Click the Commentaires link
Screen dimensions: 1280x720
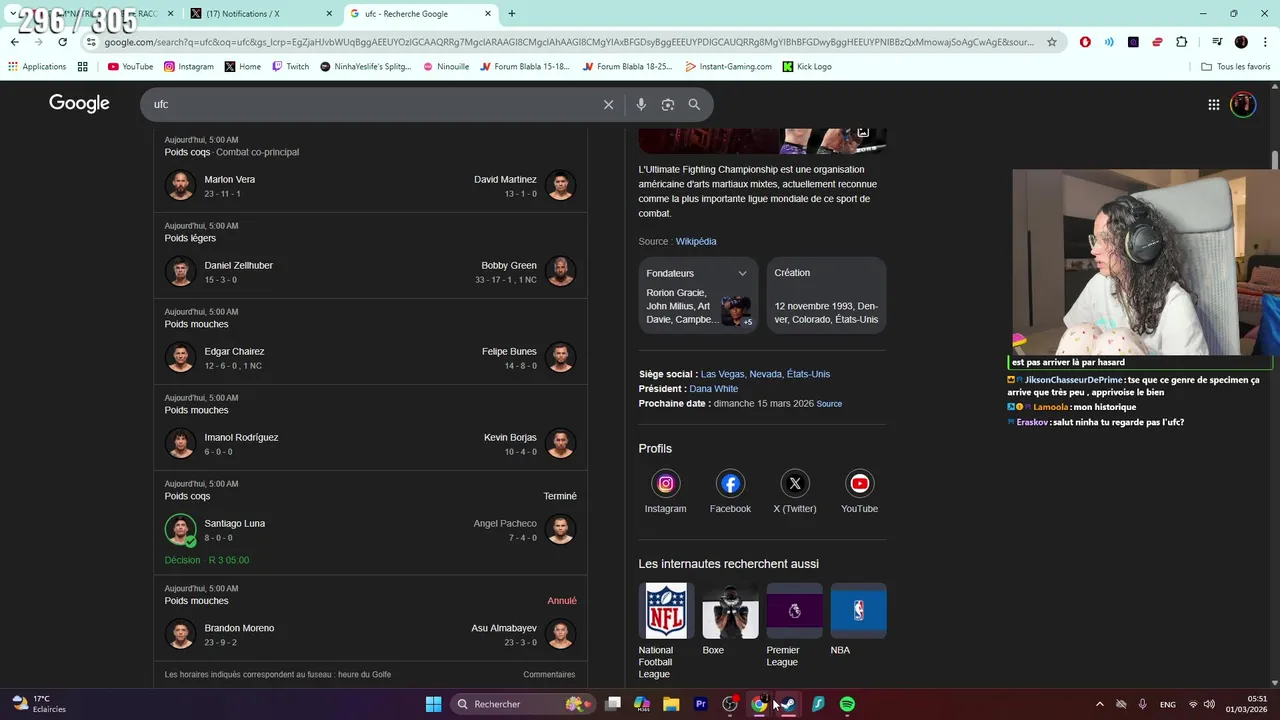coord(549,675)
